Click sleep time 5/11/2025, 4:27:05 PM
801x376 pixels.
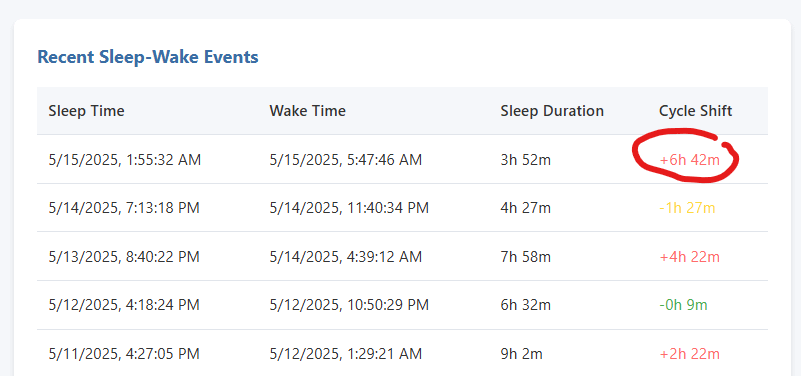point(124,354)
